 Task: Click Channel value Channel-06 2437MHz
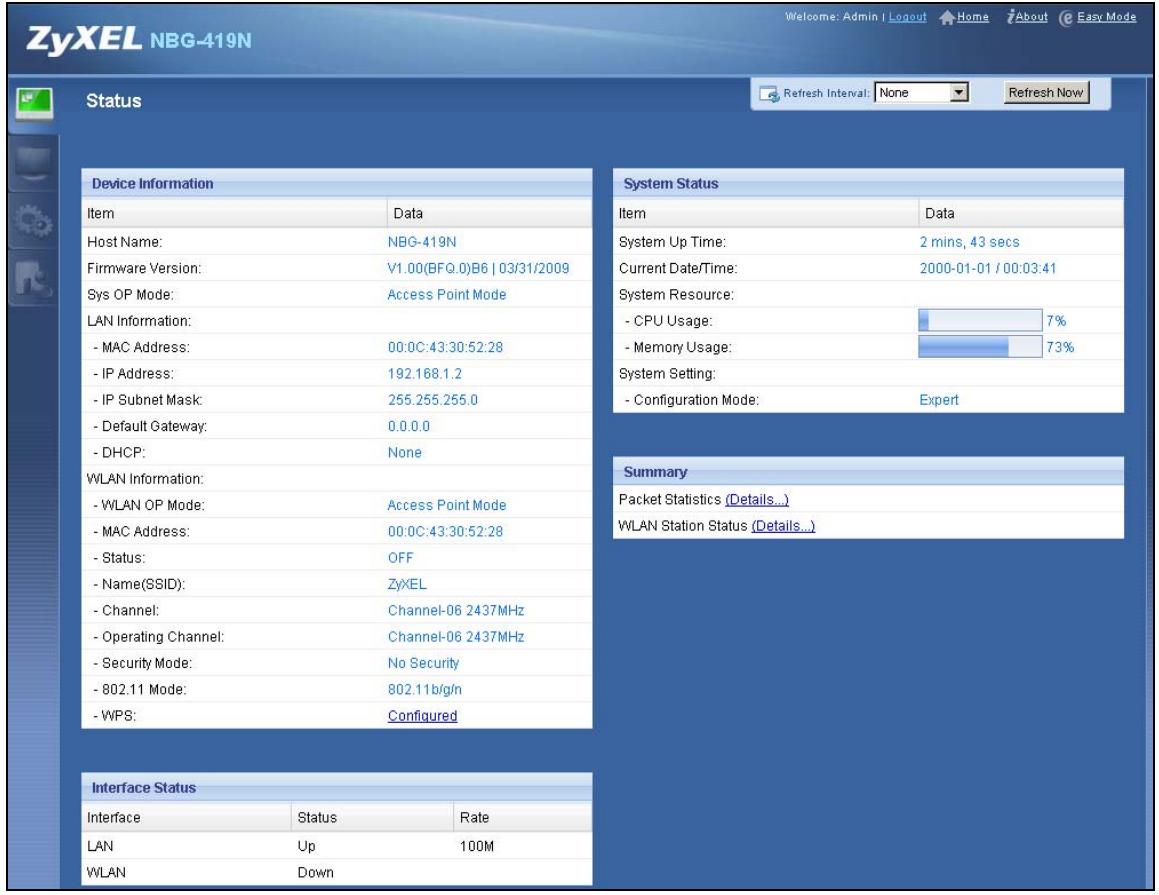(456, 610)
